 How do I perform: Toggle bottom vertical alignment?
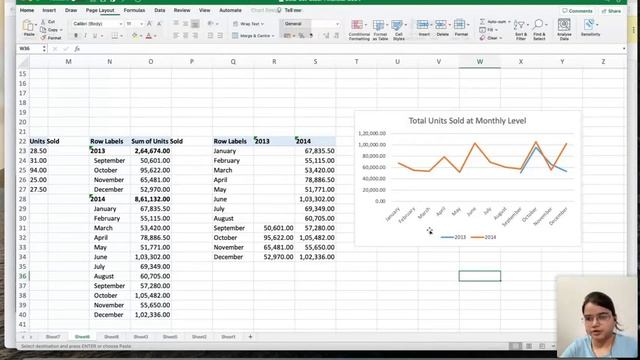195,24
